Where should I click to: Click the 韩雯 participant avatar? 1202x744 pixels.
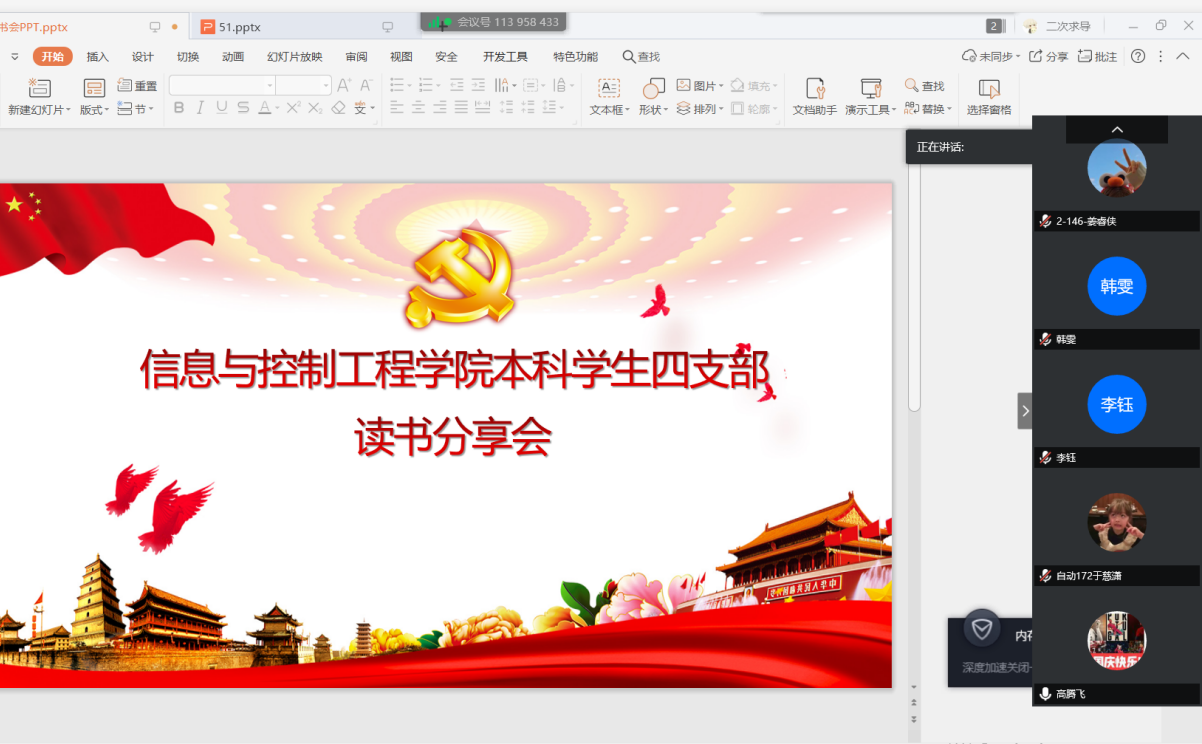point(1116,287)
